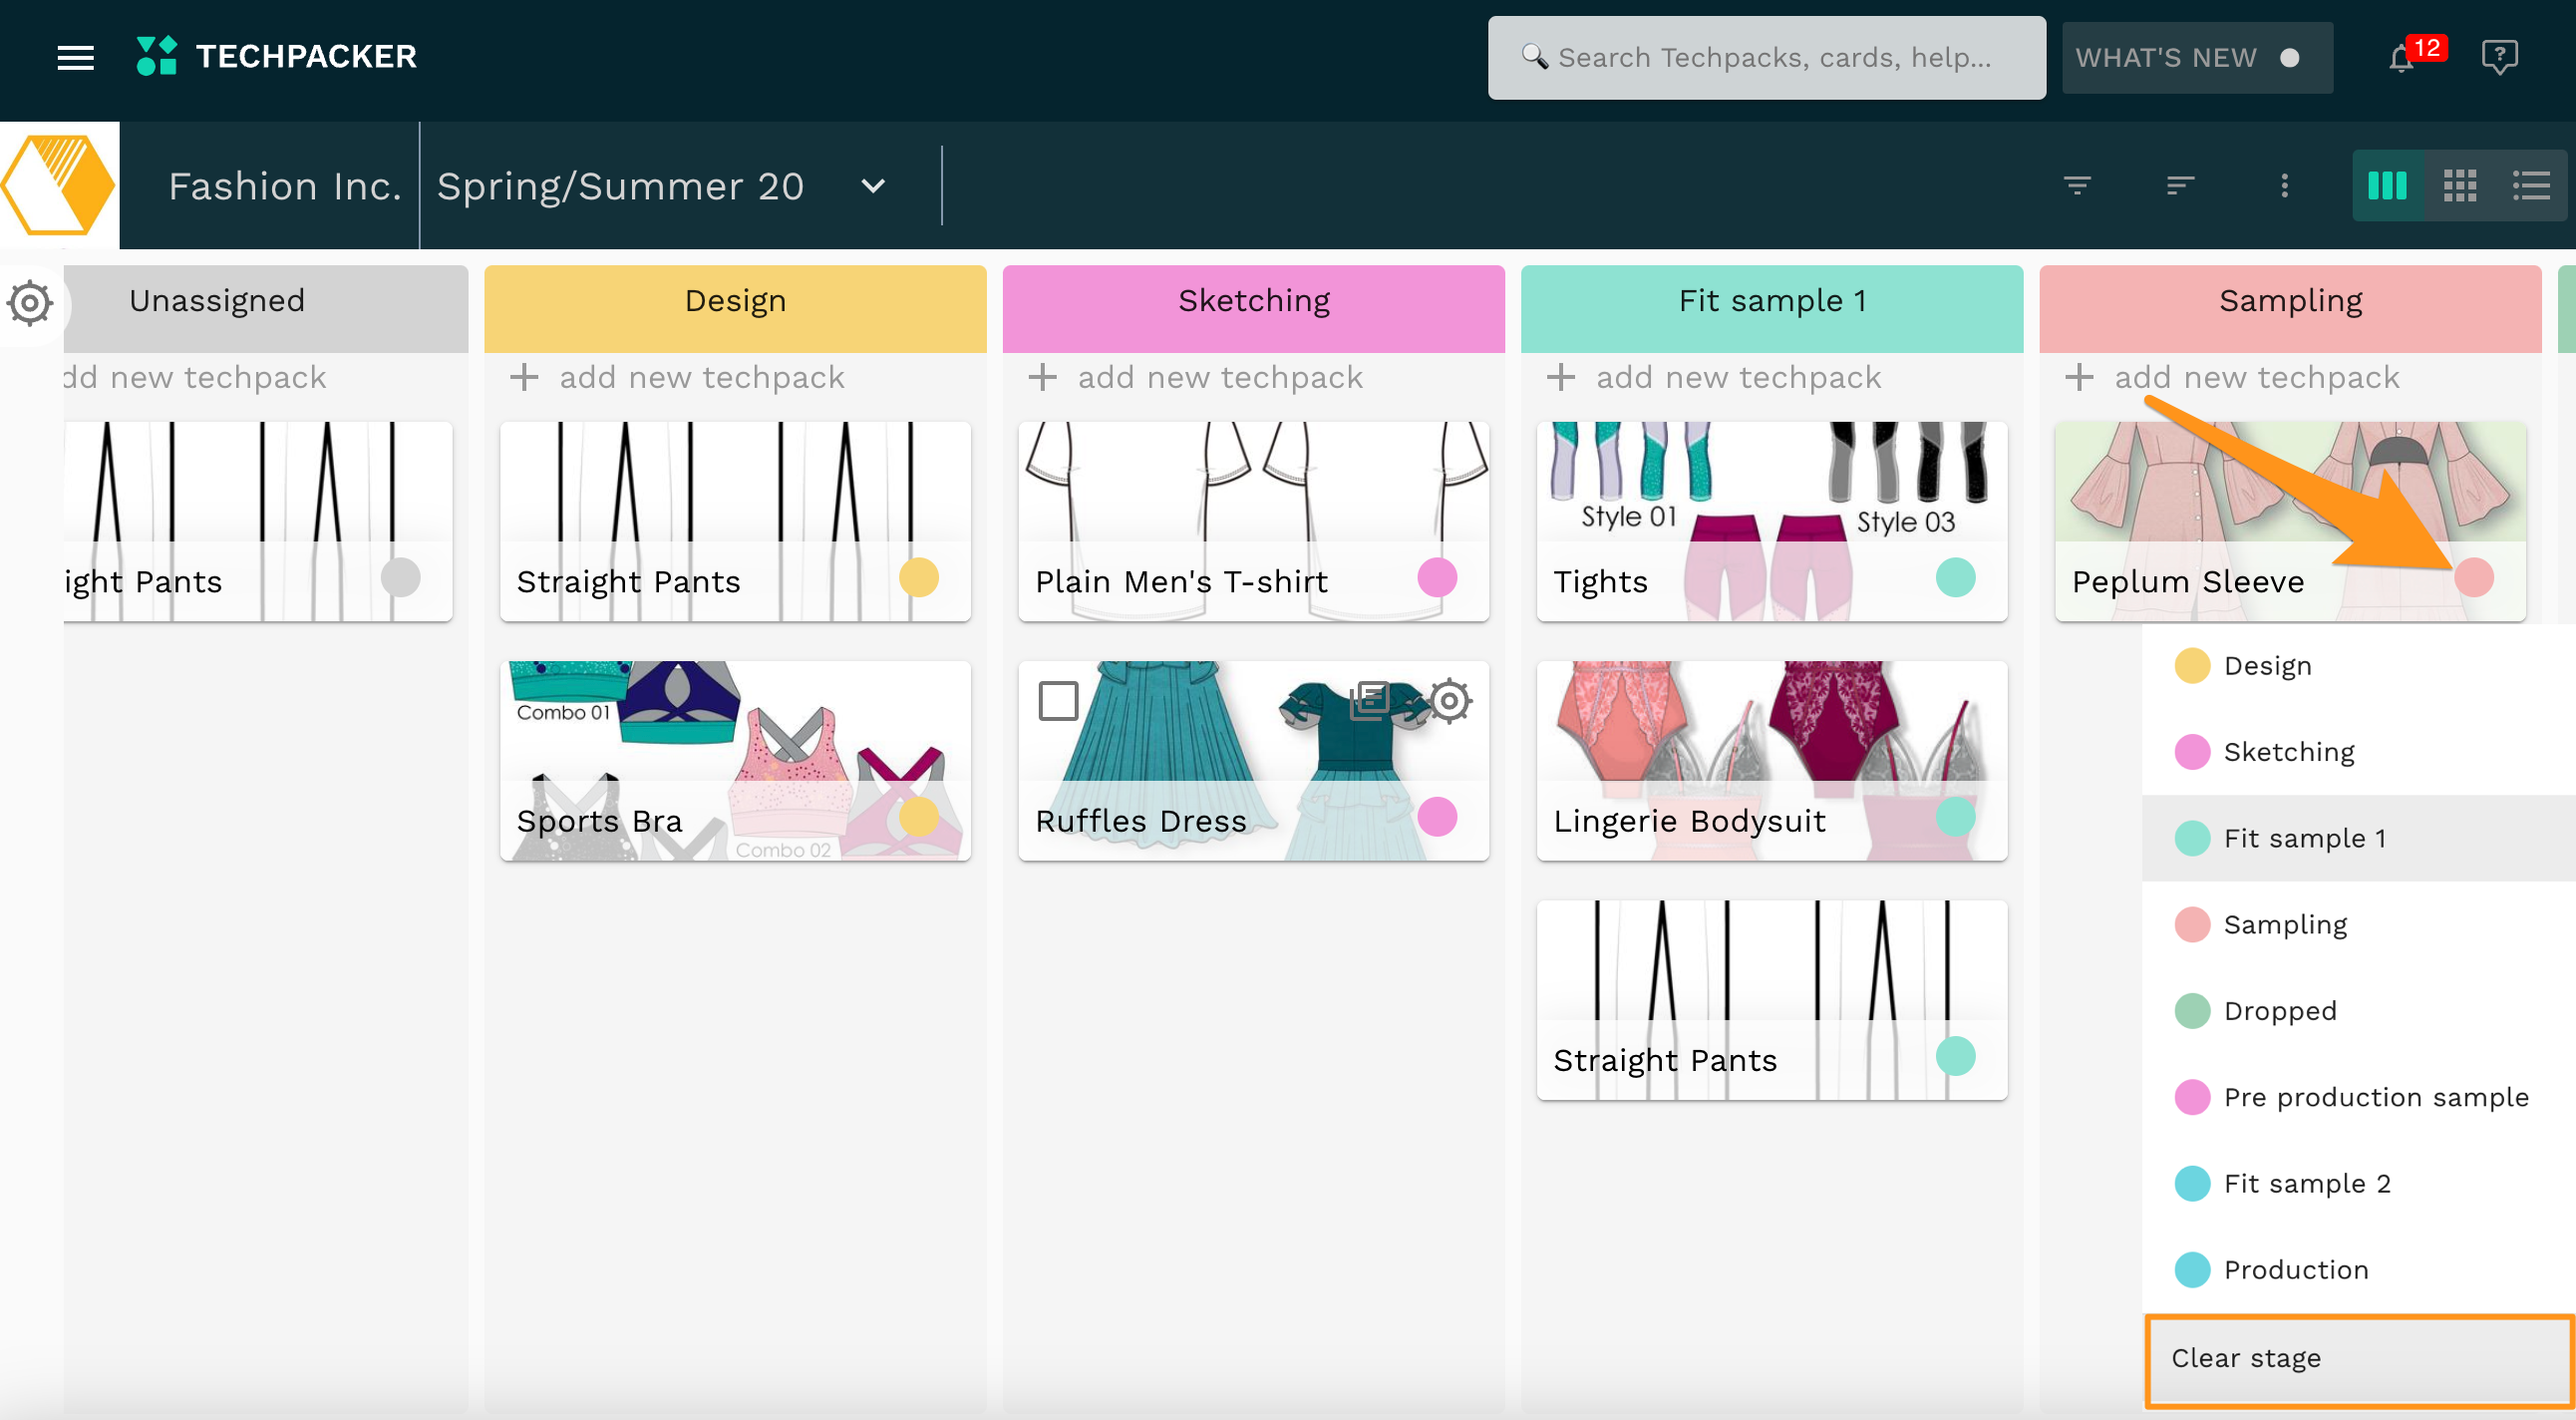
Task: Open stage dropdown on Straight Pants Design card
Action: 918,577
